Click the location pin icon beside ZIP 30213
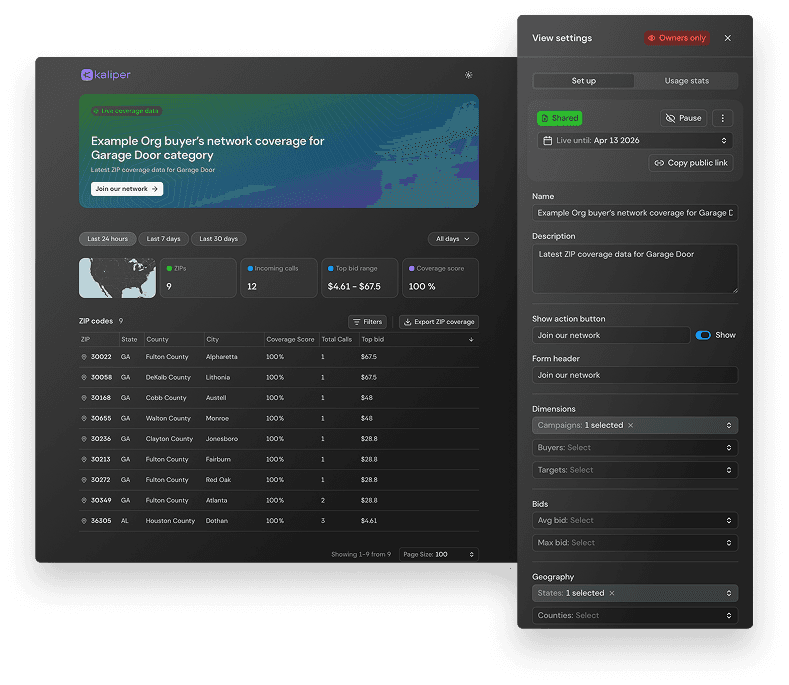The height and width of the screenshot is (685, 789). click(84, 460)
